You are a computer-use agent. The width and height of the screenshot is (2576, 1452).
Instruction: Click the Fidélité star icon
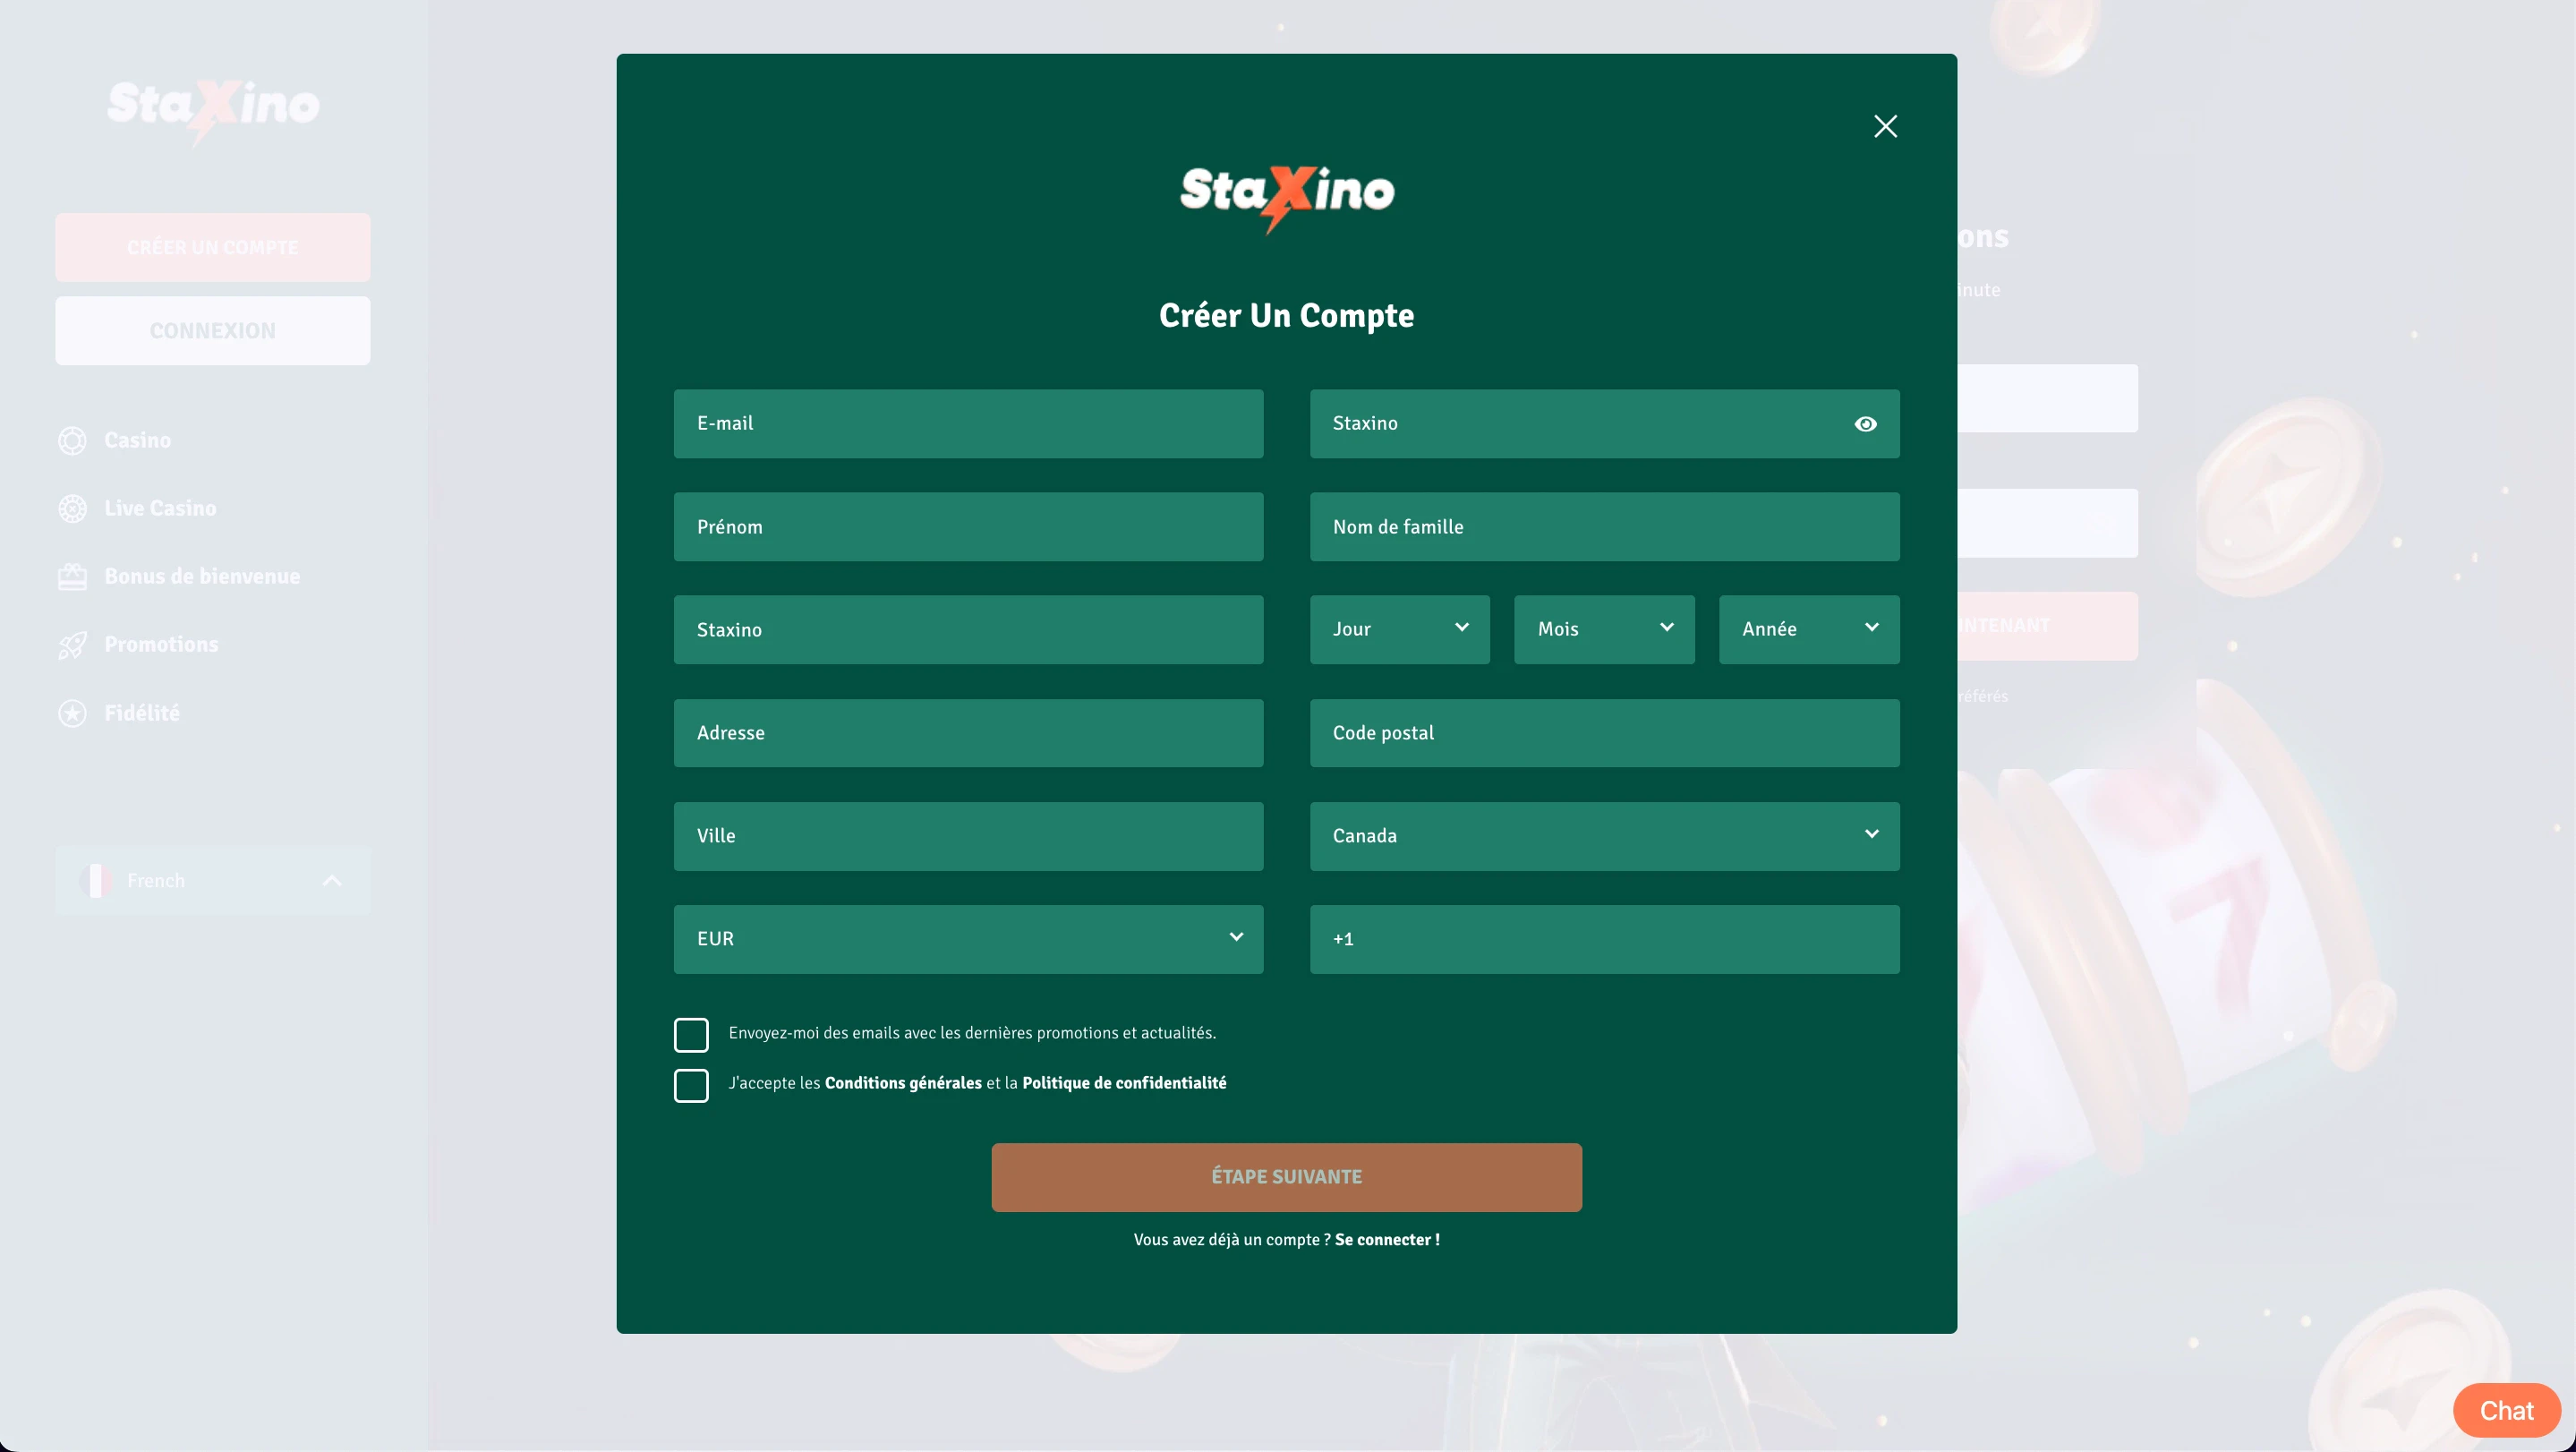[x=72, y=713]
